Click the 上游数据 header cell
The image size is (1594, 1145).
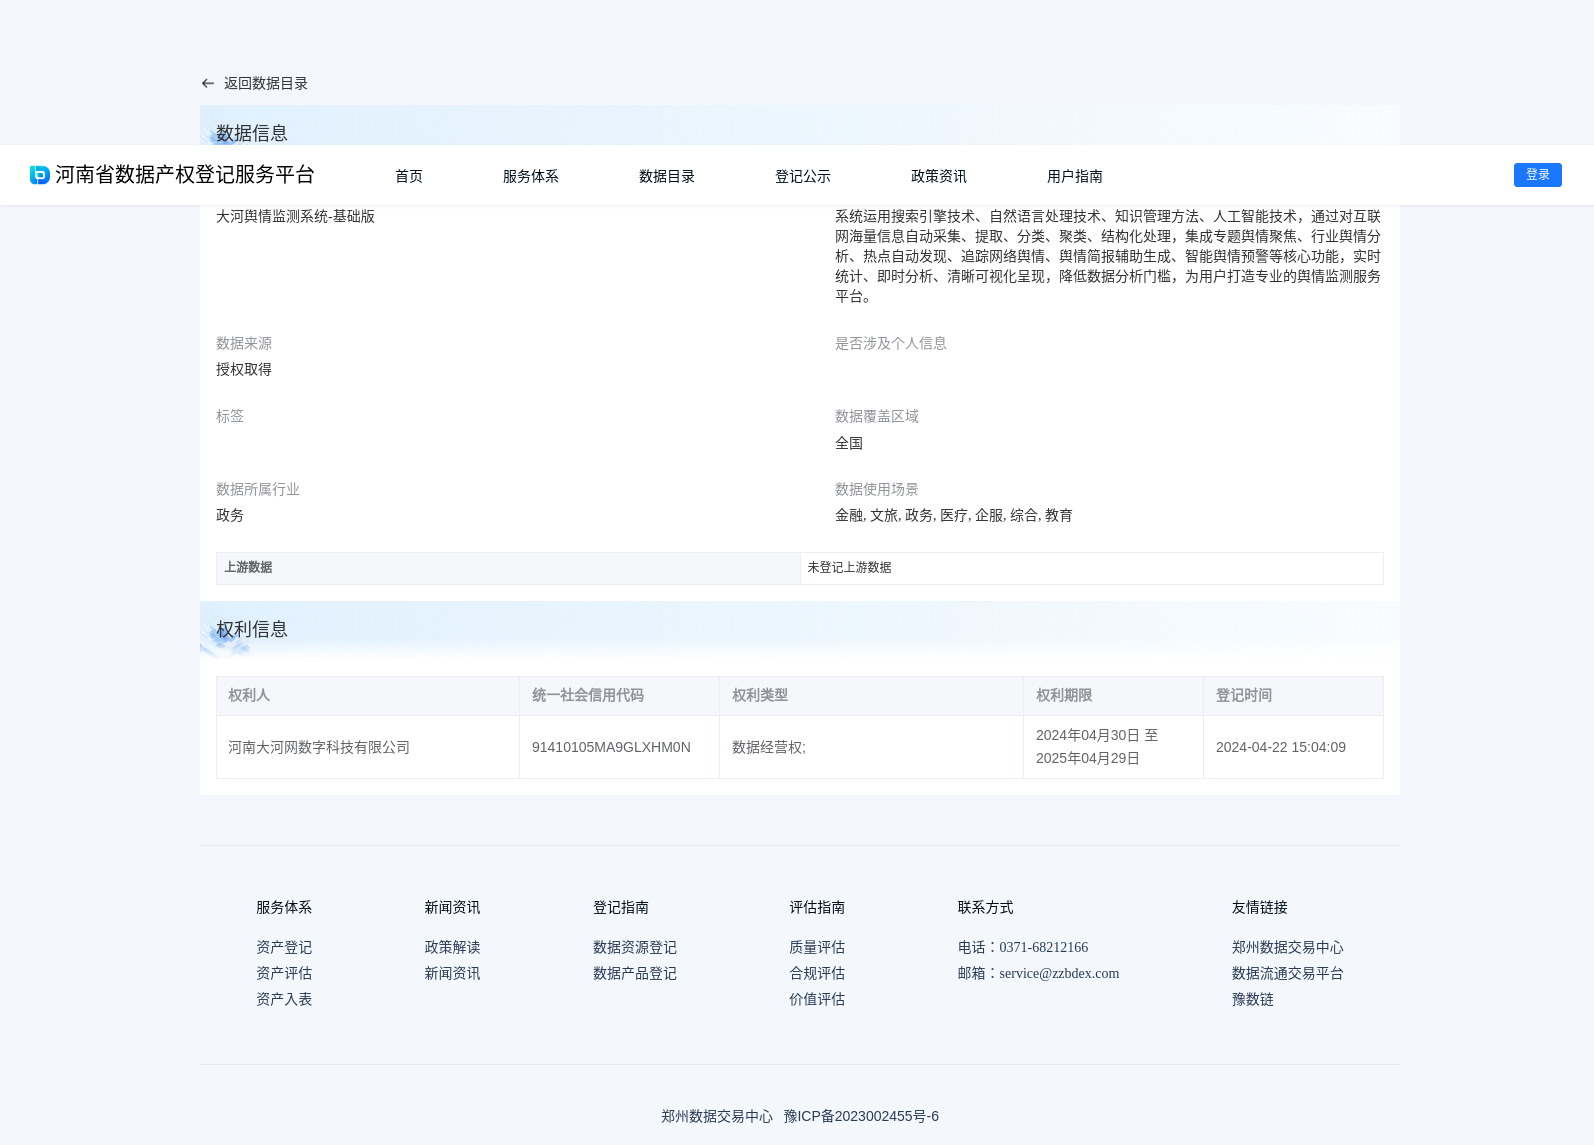[508, 568]
